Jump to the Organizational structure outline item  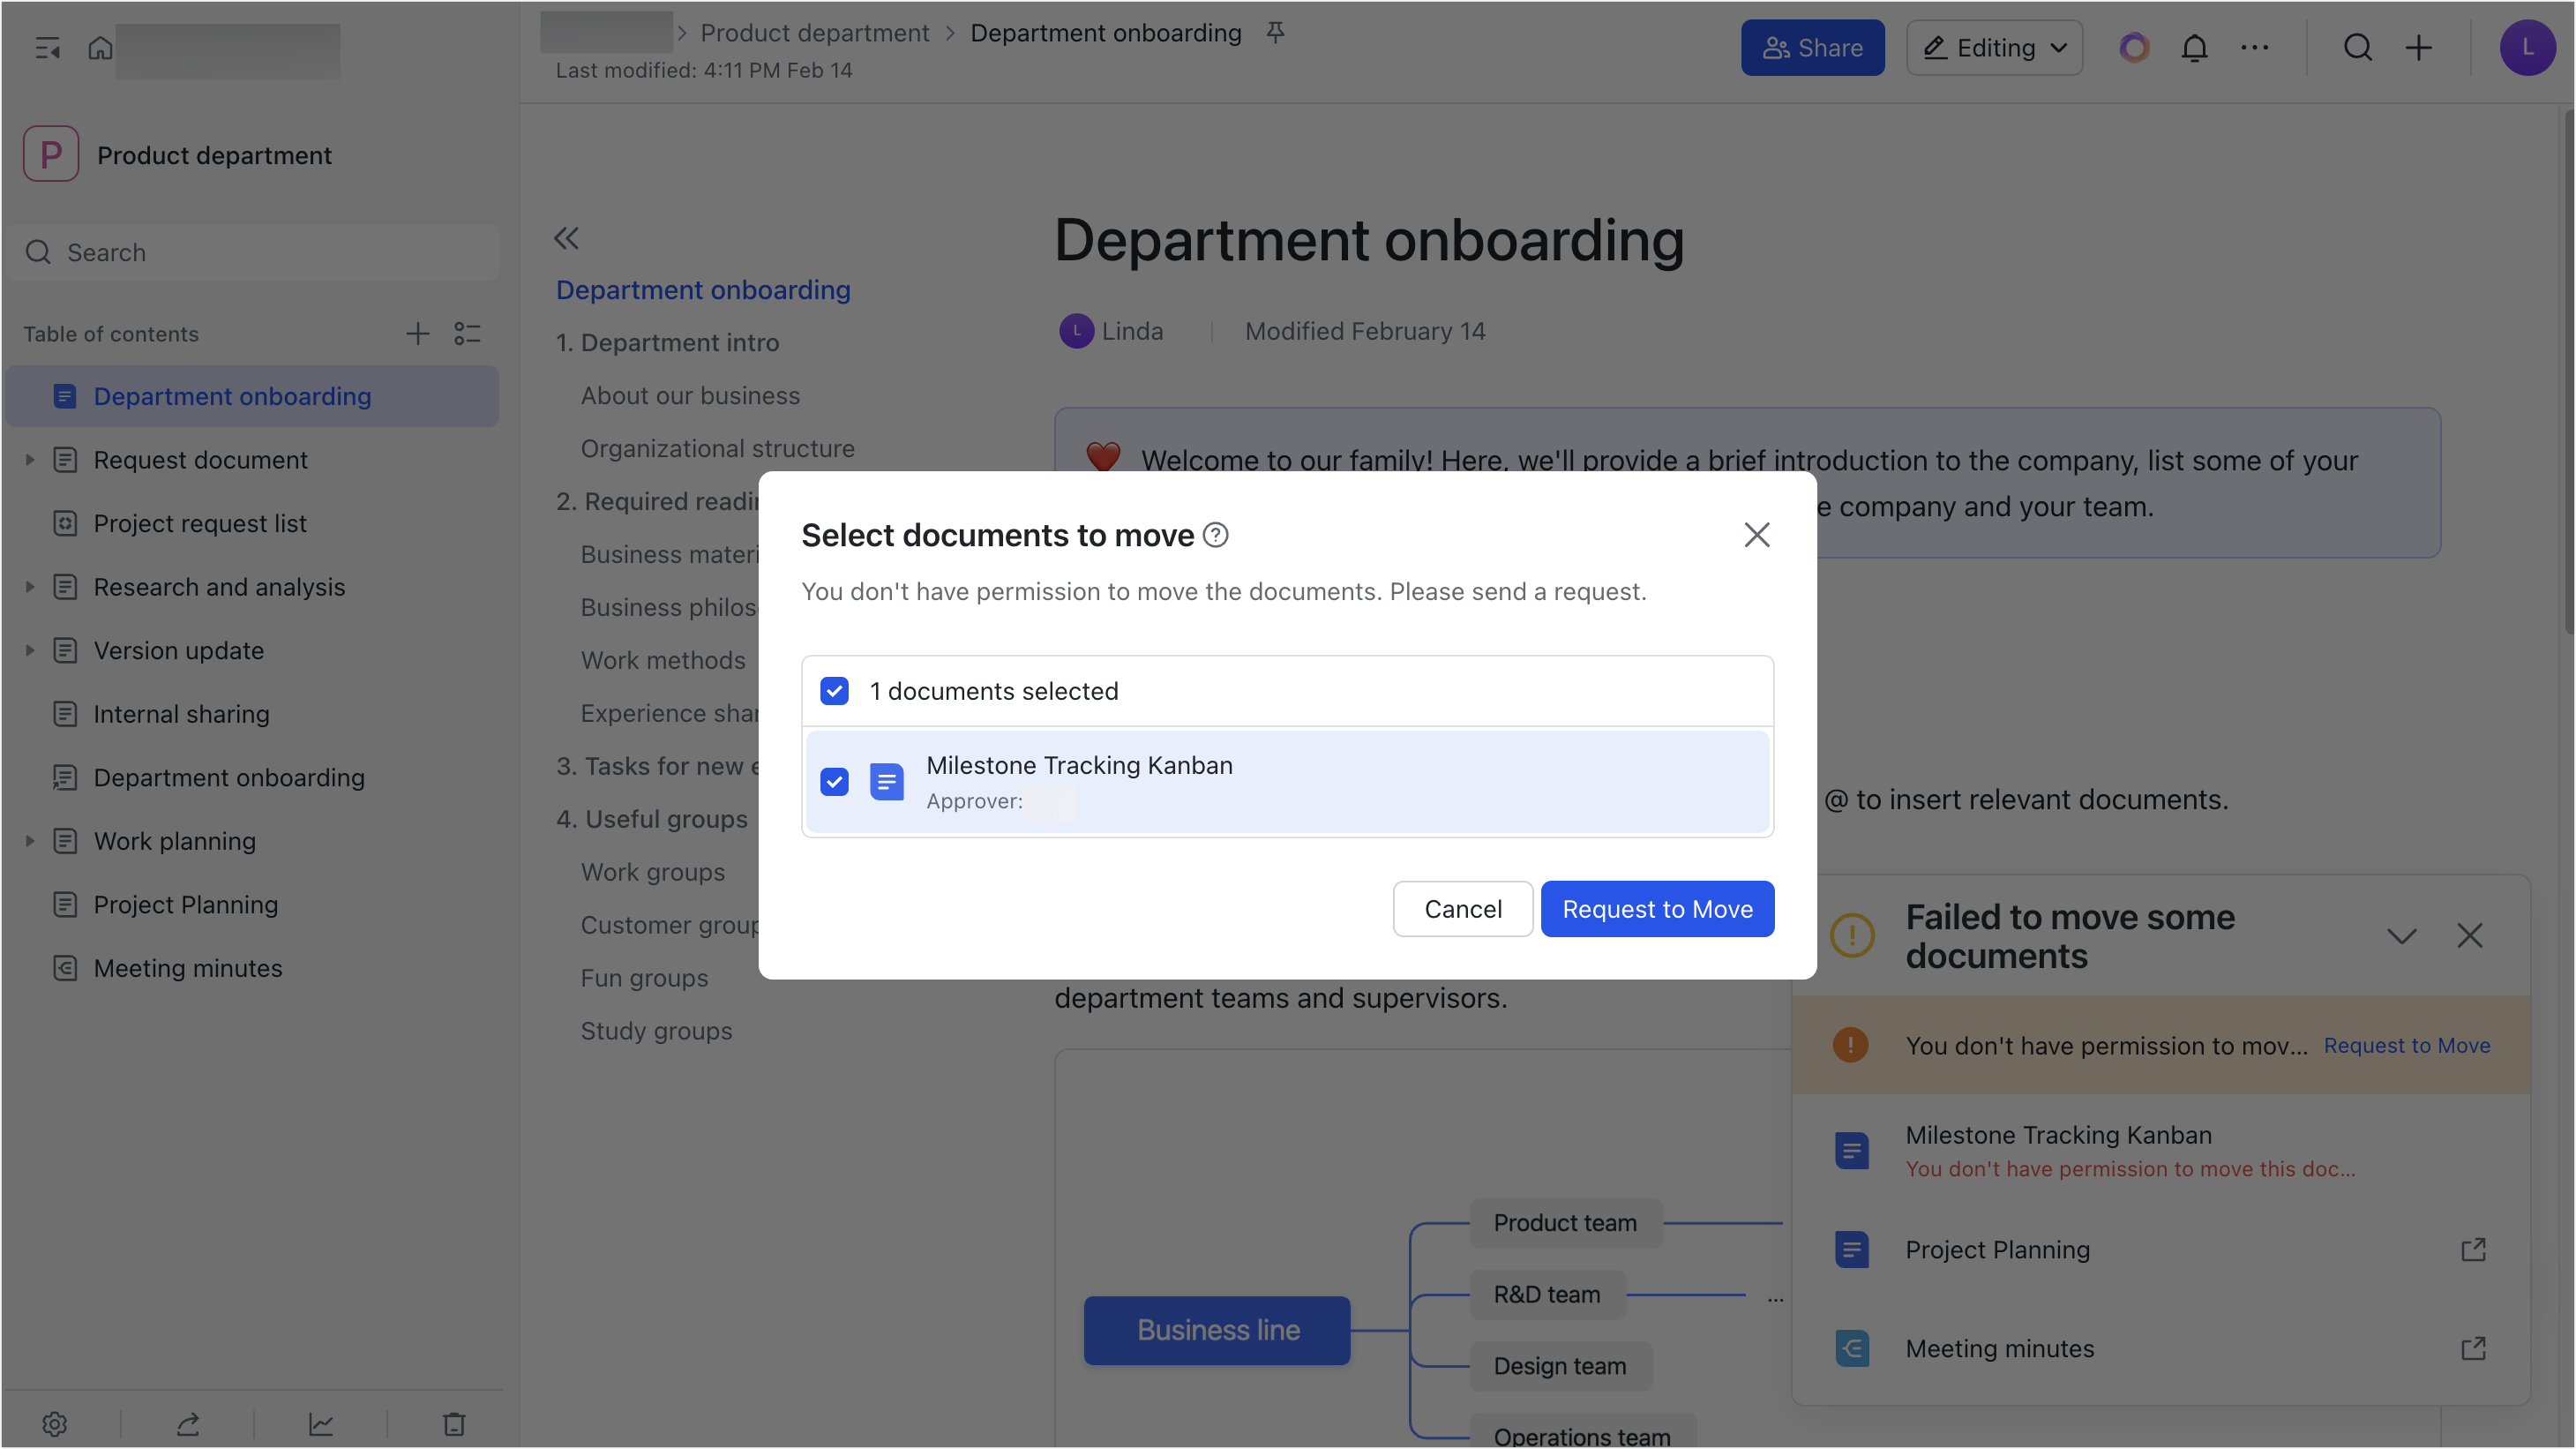[718, 448]
